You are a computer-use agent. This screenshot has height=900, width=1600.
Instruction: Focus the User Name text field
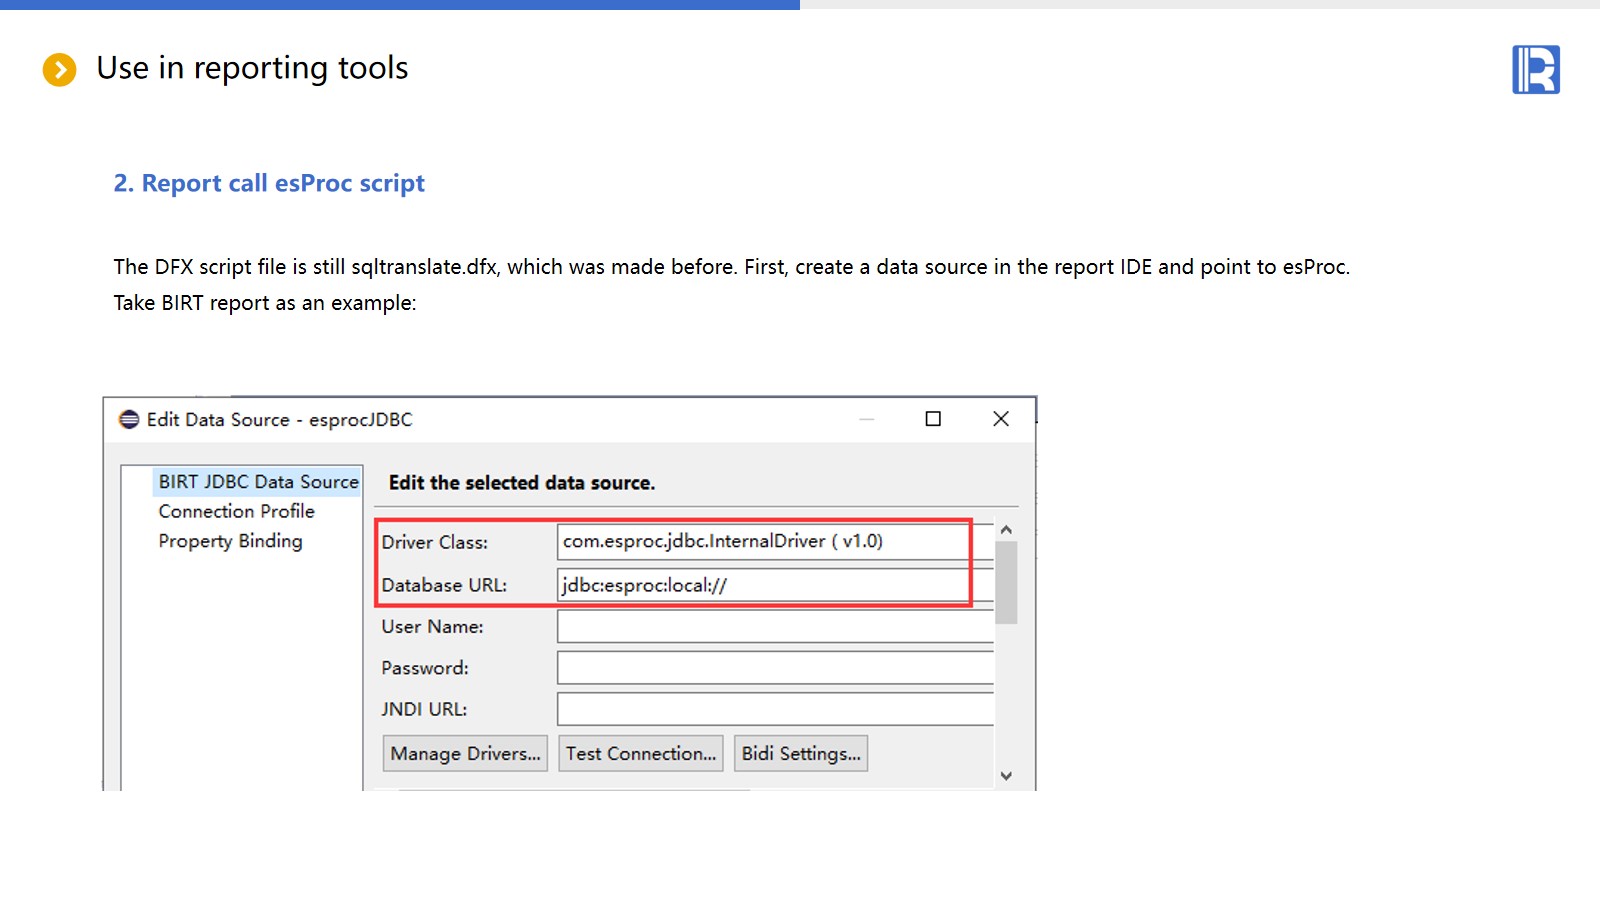tap(775, 627)
